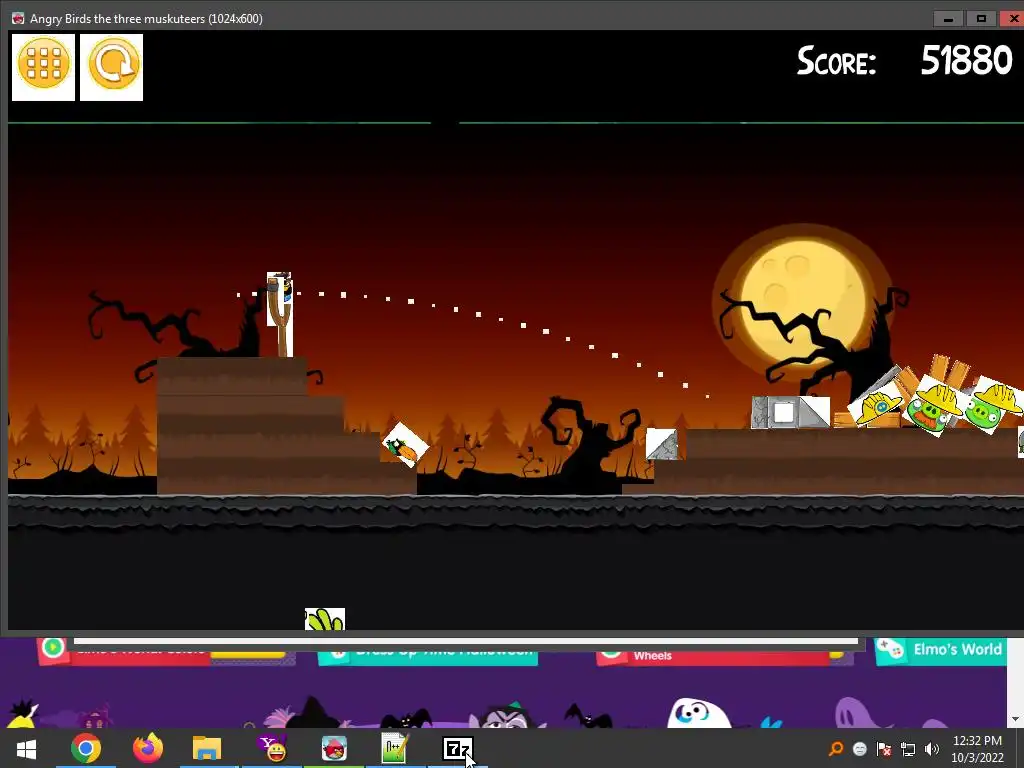Screen dimensions: 1024x768
Task: Open the Elmo's World game link in the browser
Action: [x=940, y=650]
